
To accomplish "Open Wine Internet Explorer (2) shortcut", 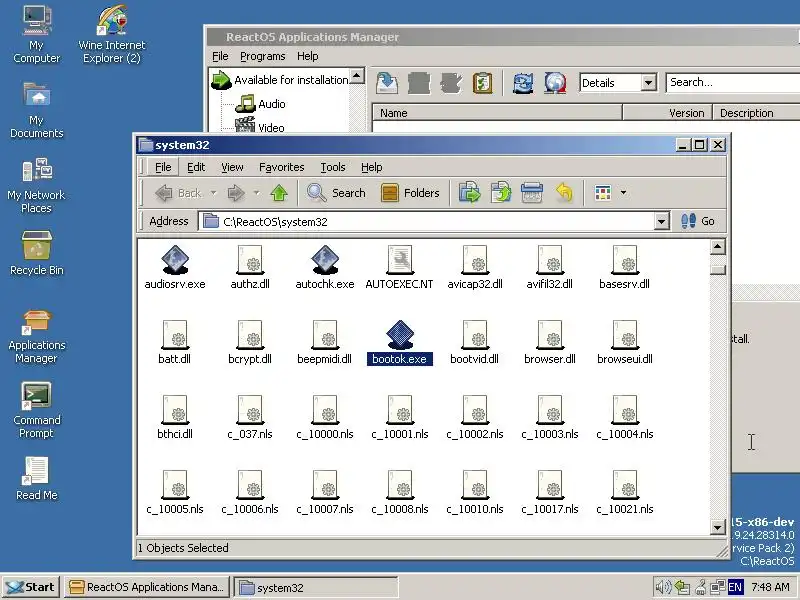I will pos(112,34).
